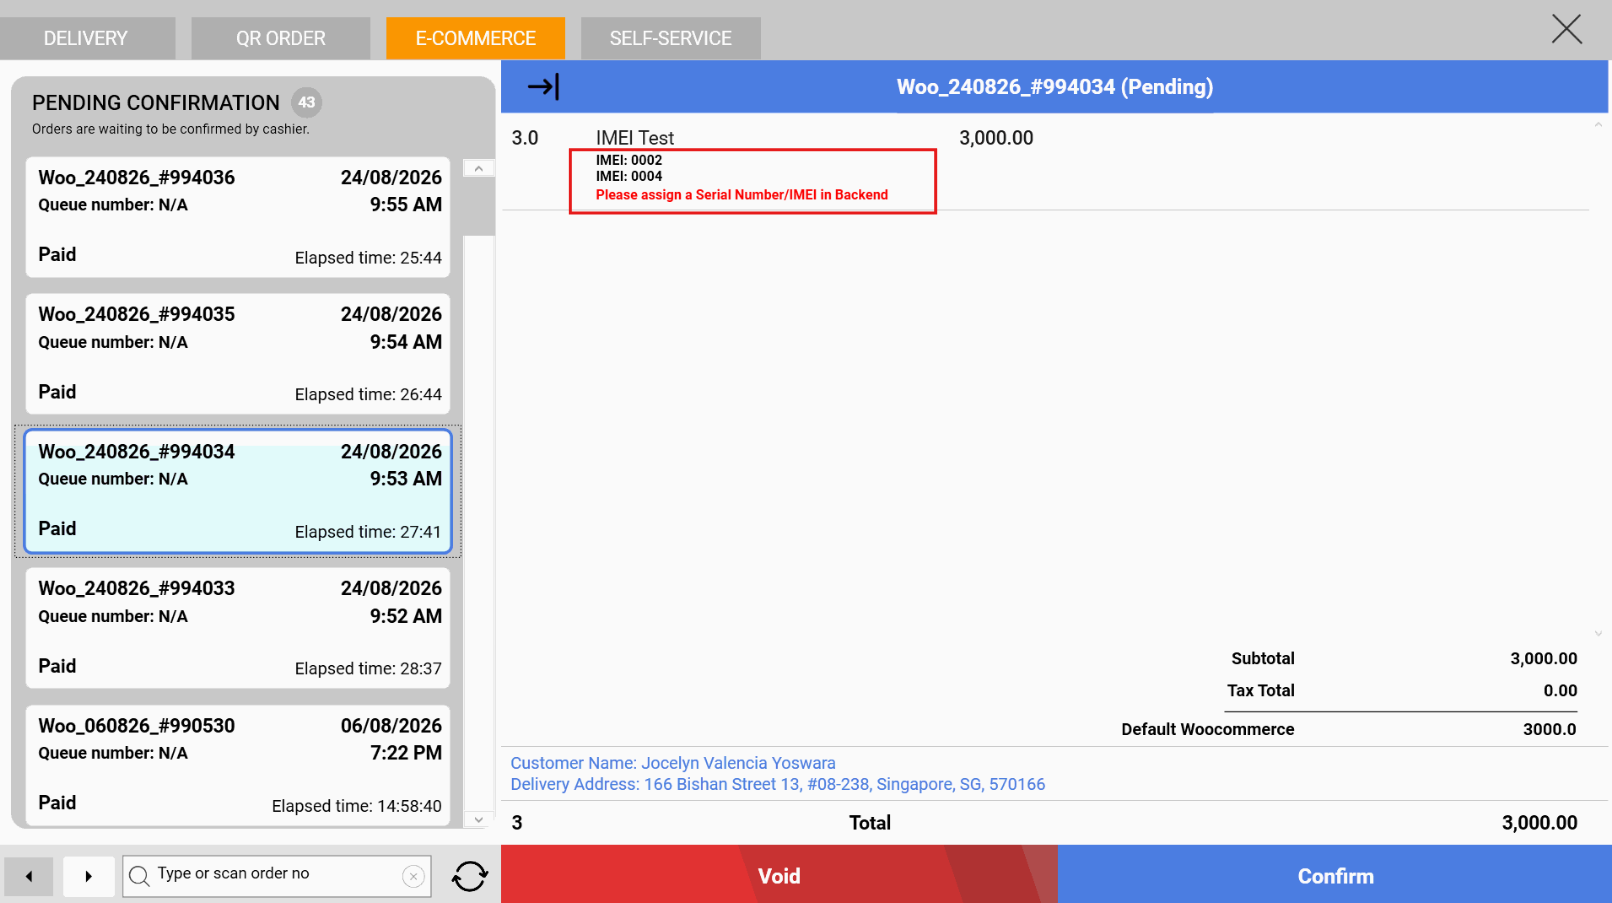Switch to the SELF-SERVICE tab
Image resolution: width=1612 pixels, height=903 pixels.
(x=671, y=38)
